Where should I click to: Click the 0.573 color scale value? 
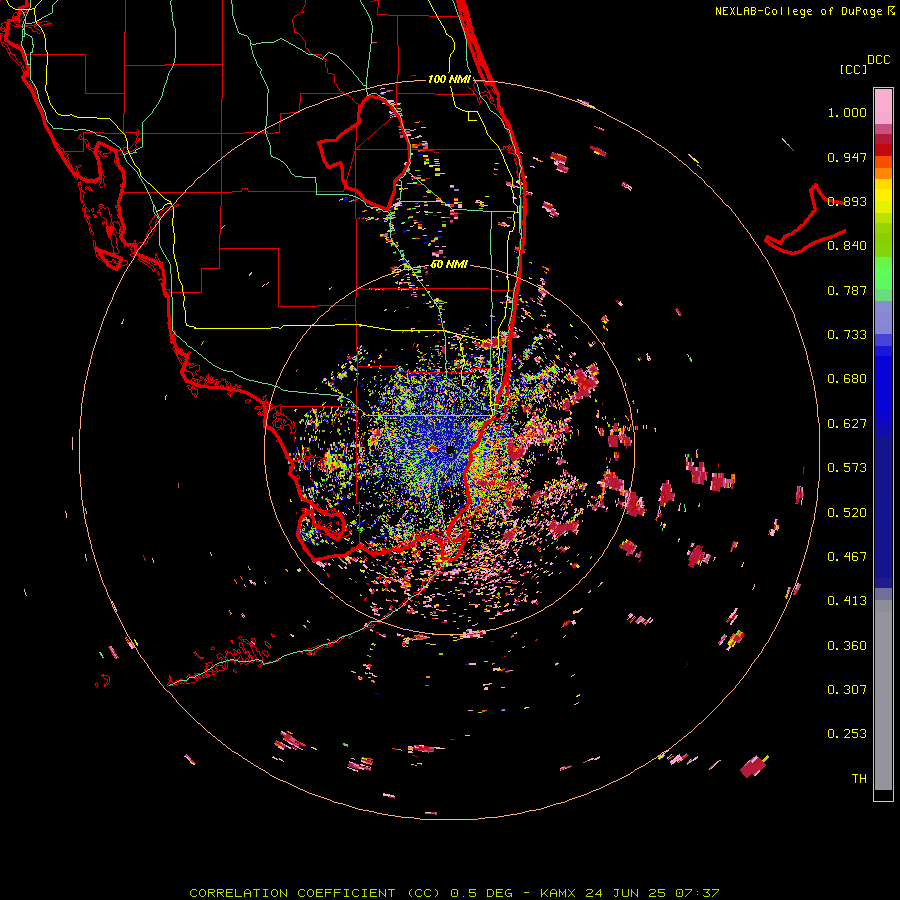(x=847, y=468)
